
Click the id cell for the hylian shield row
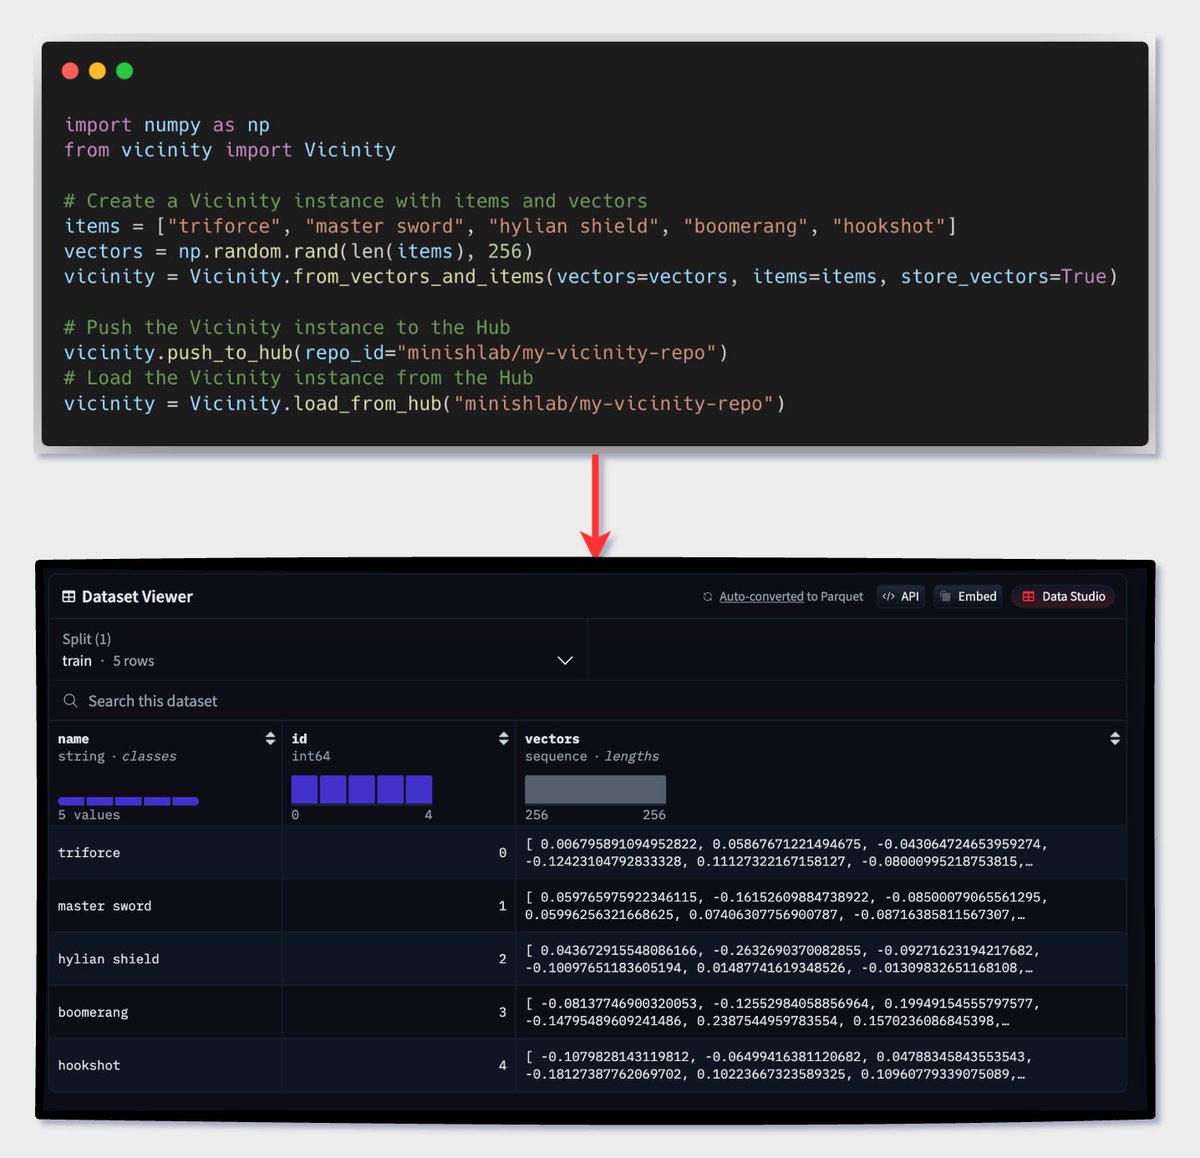tap(399, 959)
